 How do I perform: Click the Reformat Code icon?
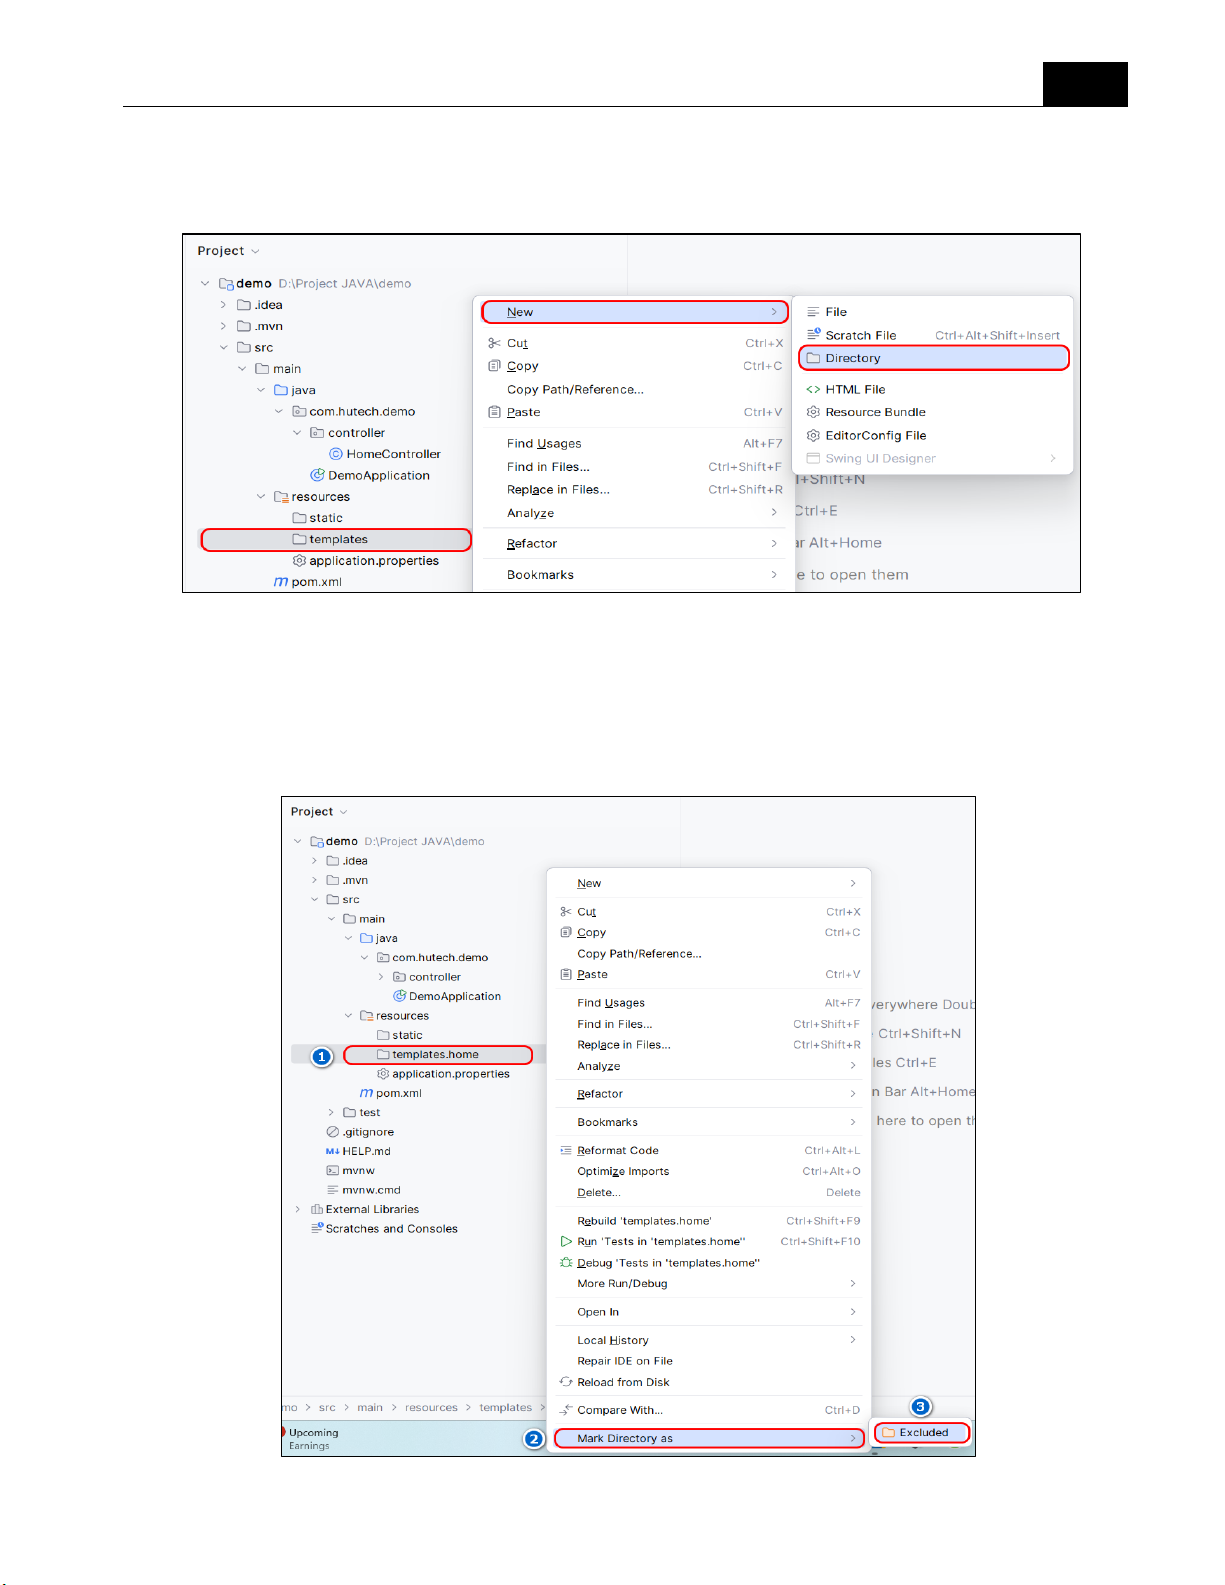tap(566, 1151)
